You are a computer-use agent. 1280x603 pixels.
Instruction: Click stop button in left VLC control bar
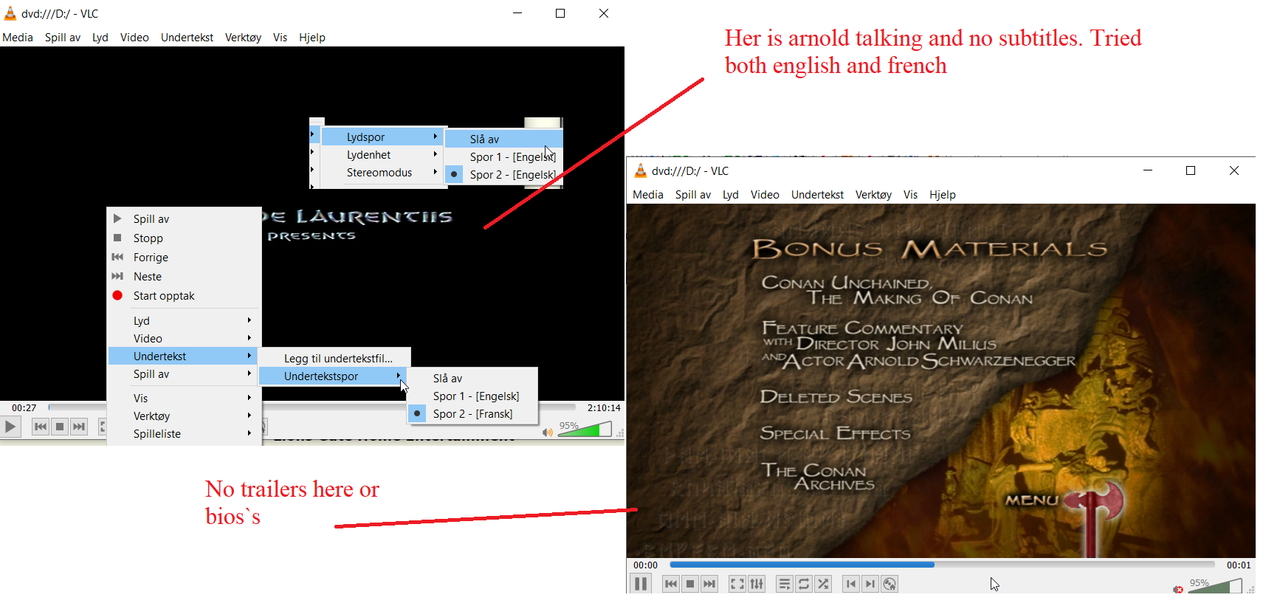(x=59, y=427)
